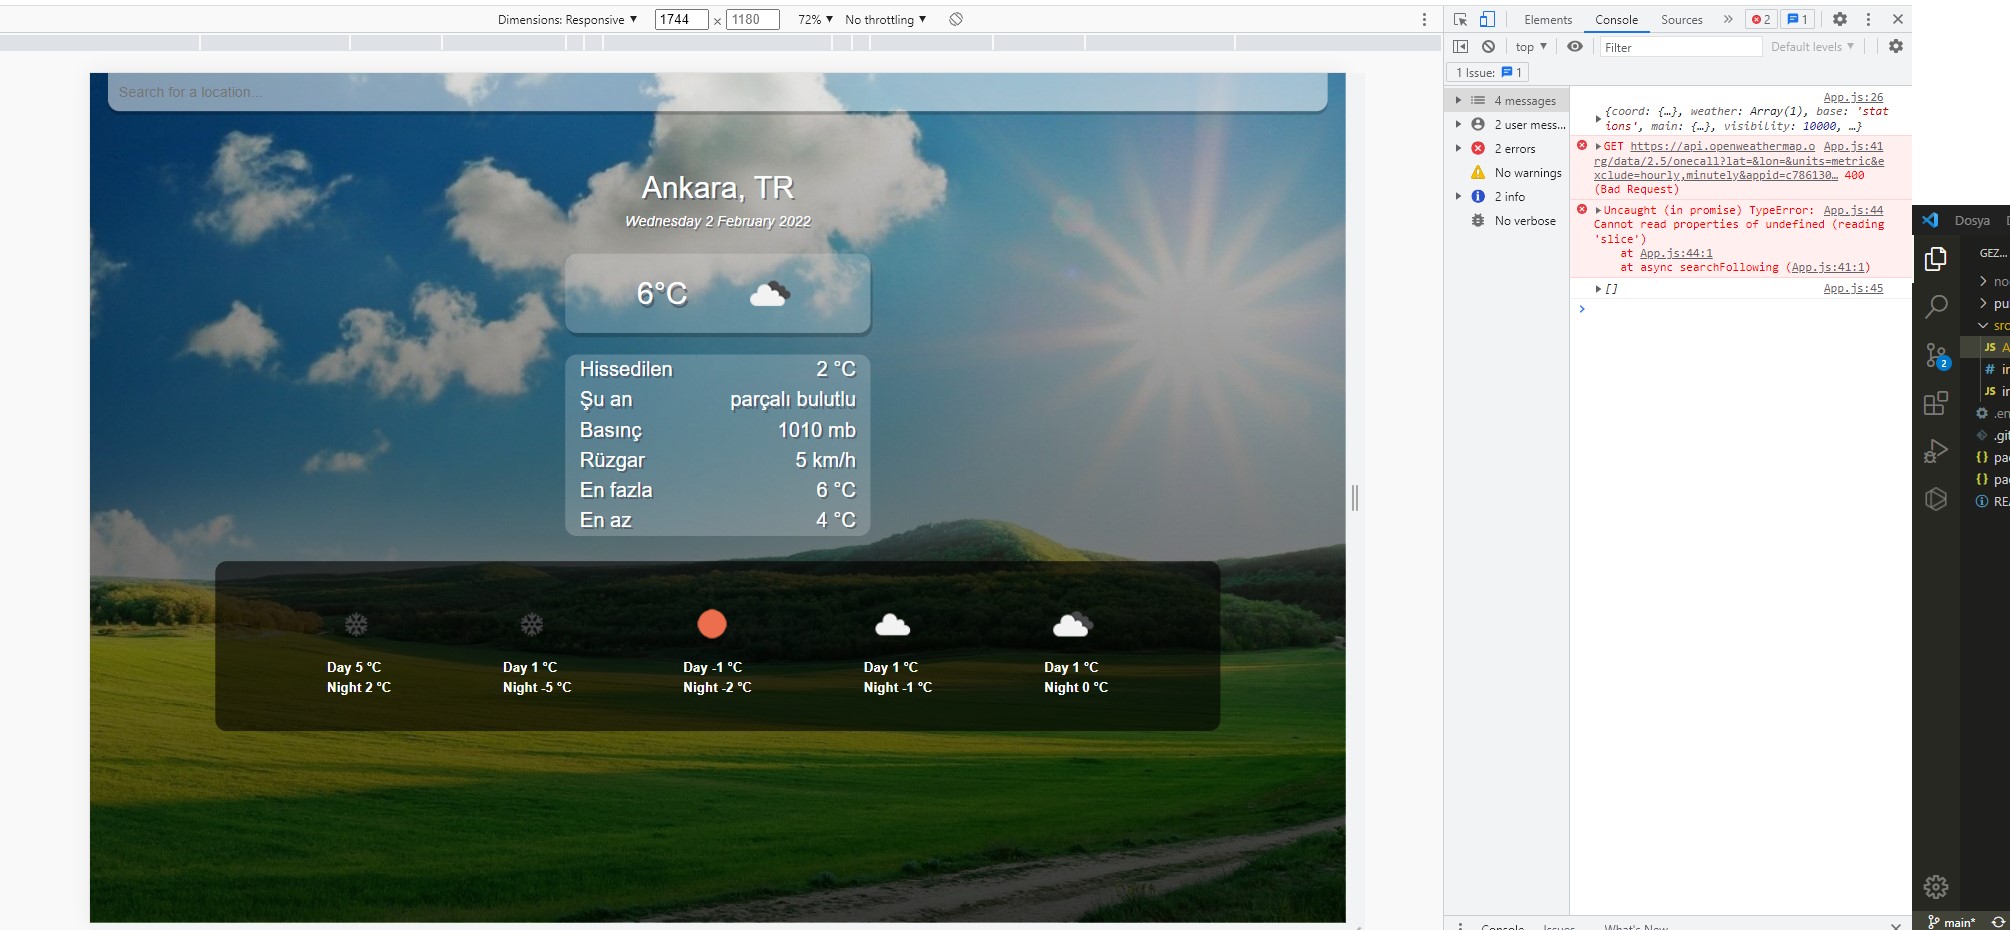The image size is (2010, 930).
Task: Expand the logged coord object
Action: [1598, 119]
